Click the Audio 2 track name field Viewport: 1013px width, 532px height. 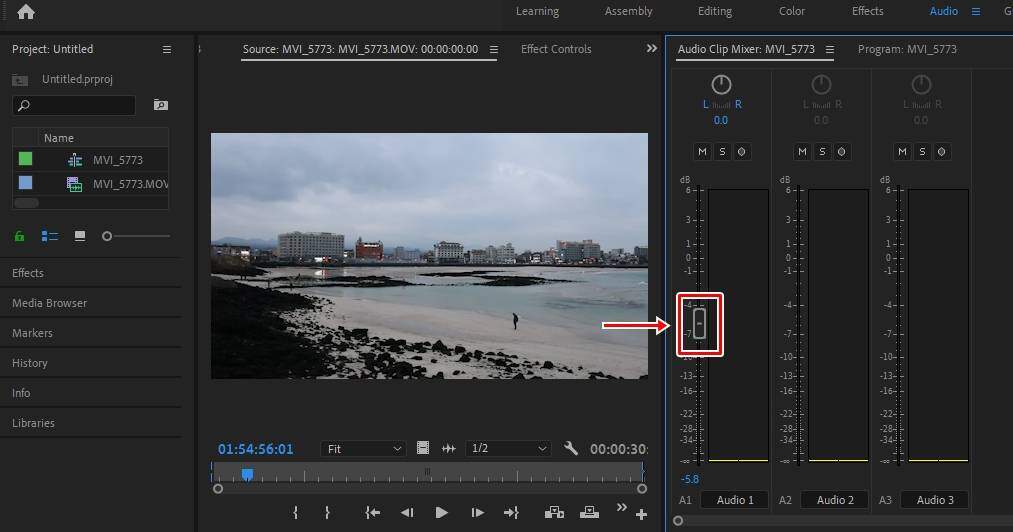point(835,500)
